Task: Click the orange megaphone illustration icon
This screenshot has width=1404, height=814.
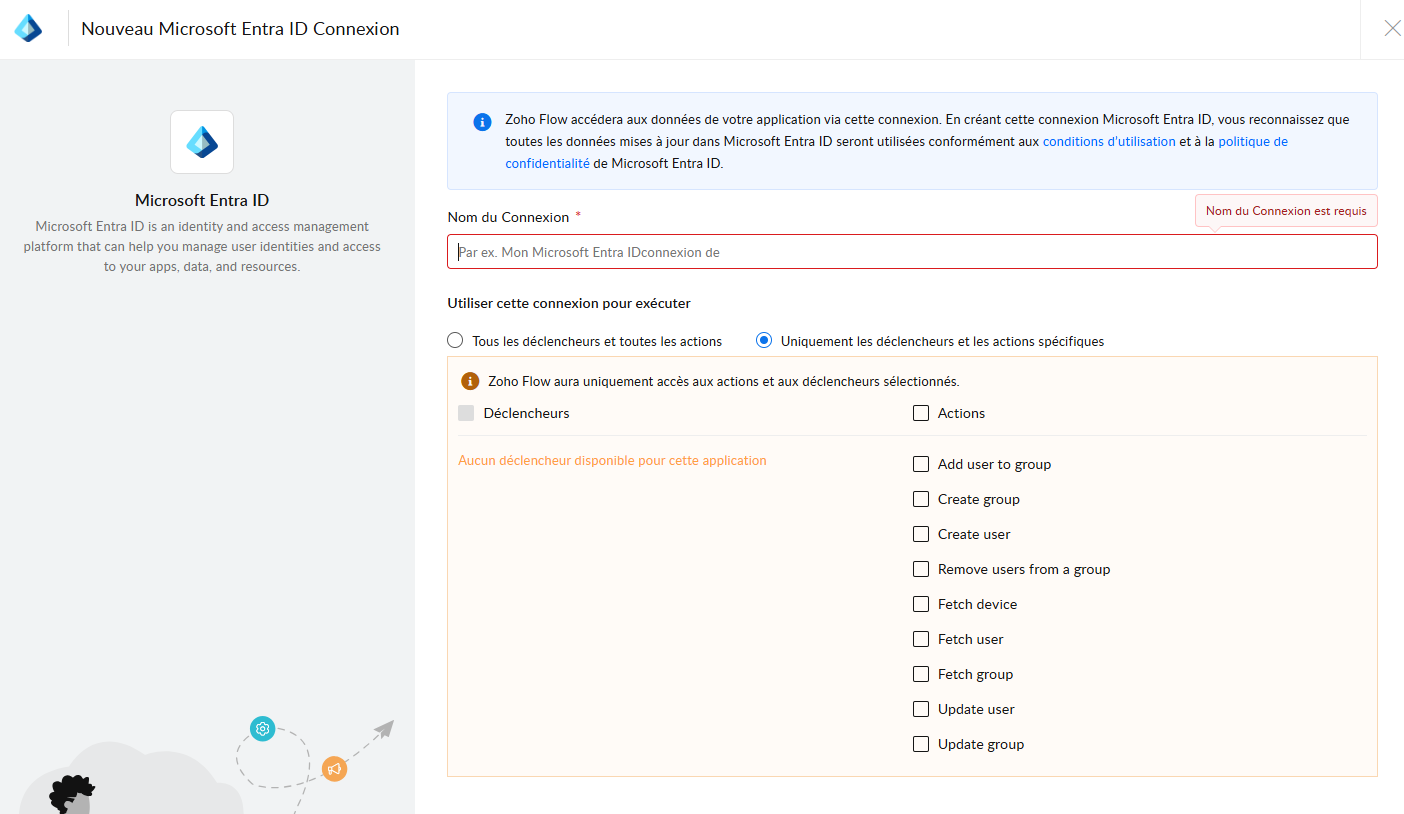Action: 334,768
